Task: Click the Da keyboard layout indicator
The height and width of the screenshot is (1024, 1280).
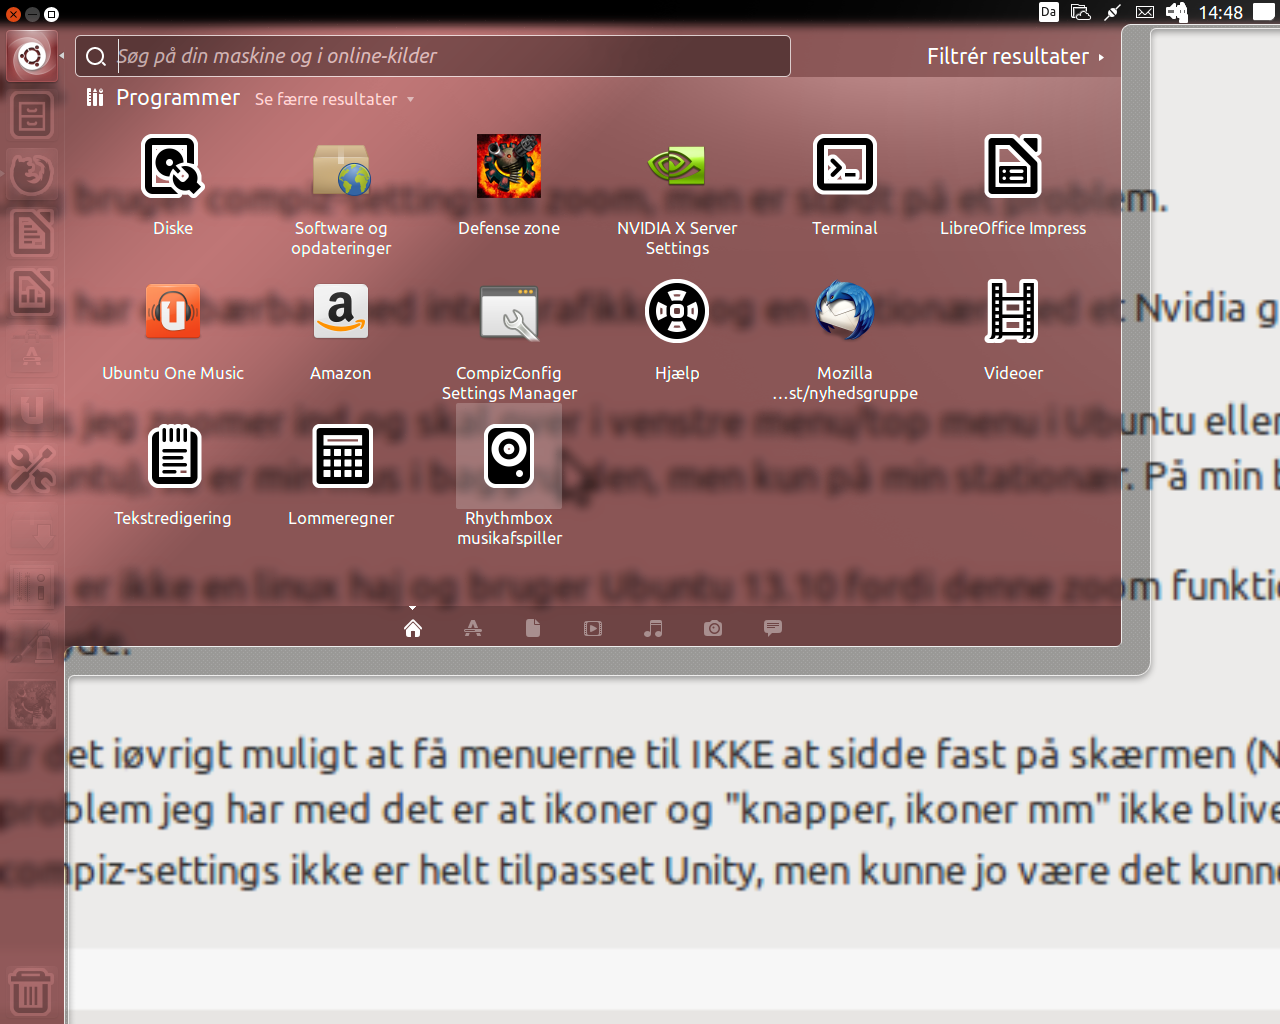Action: click(x=1049, y=12)
